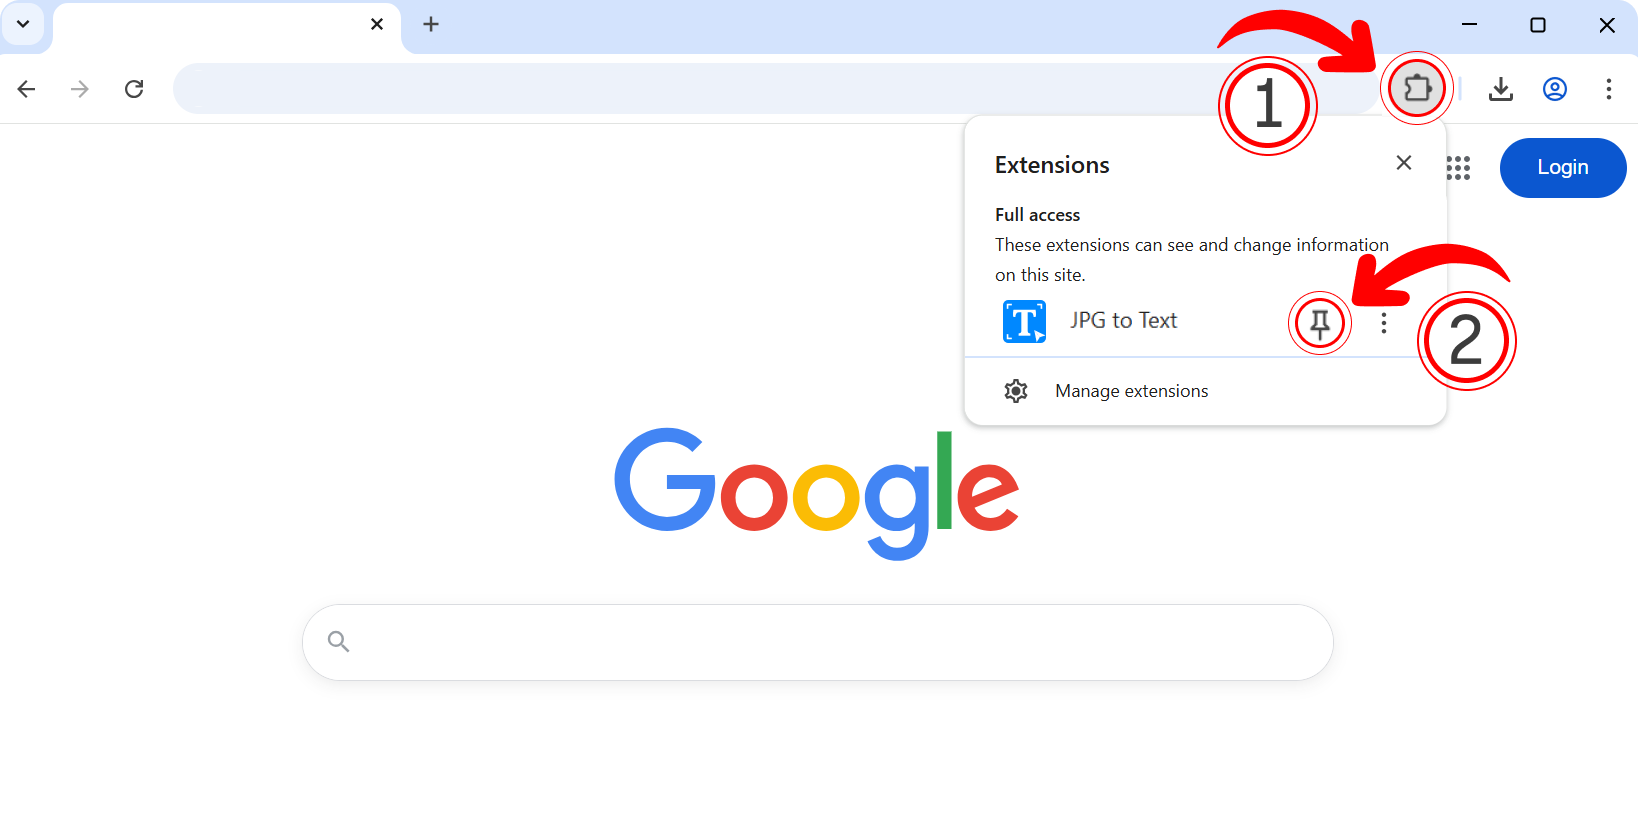Pin the JPG to Text extension
The width and height of the screenshot is (1638, 831).
point(1320,323)
